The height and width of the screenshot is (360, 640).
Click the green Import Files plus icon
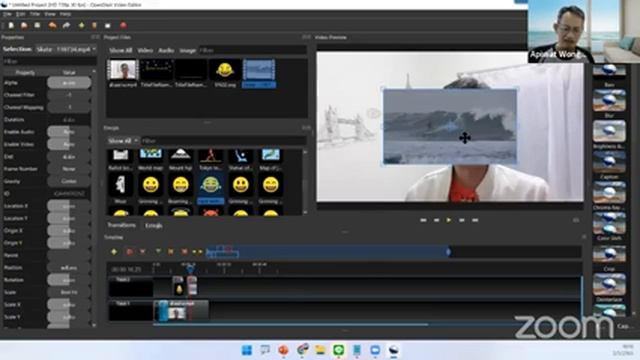pos(81,25)
